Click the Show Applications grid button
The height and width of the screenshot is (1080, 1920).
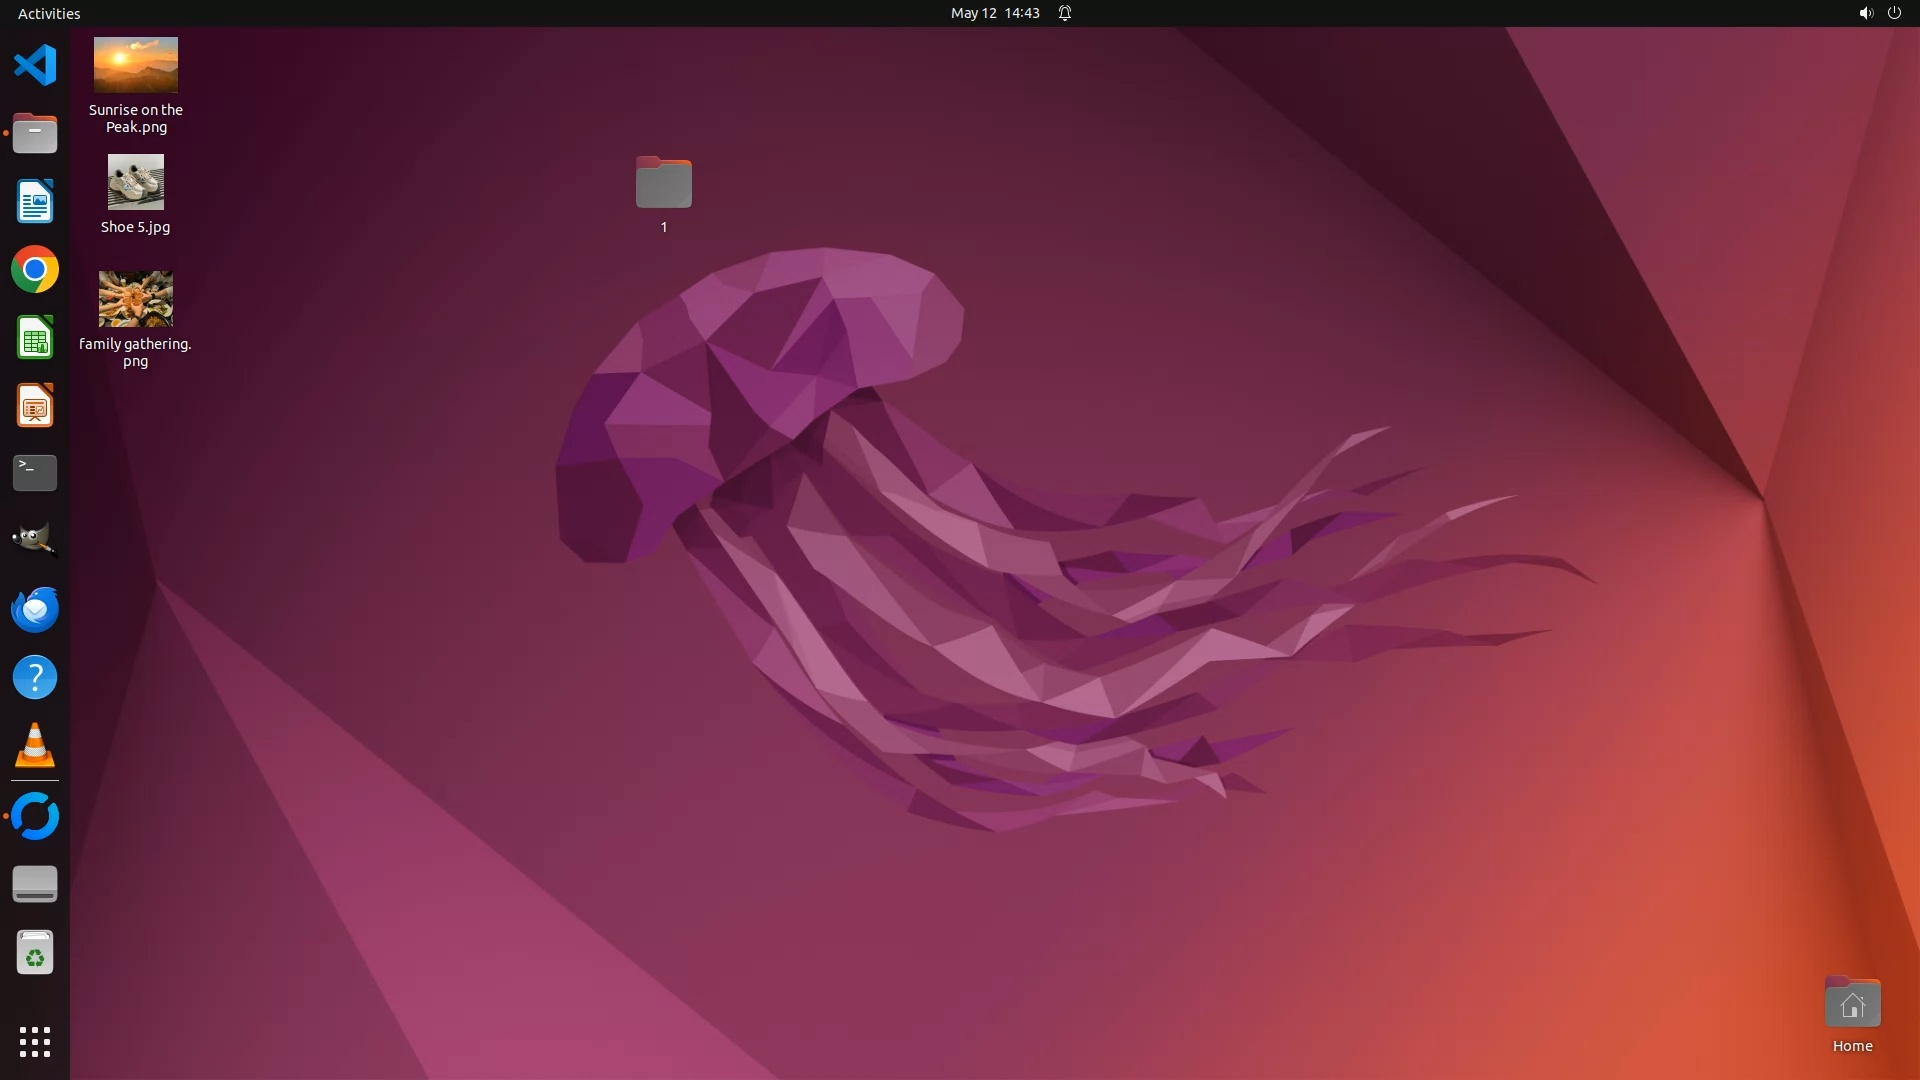(35, 1042)
